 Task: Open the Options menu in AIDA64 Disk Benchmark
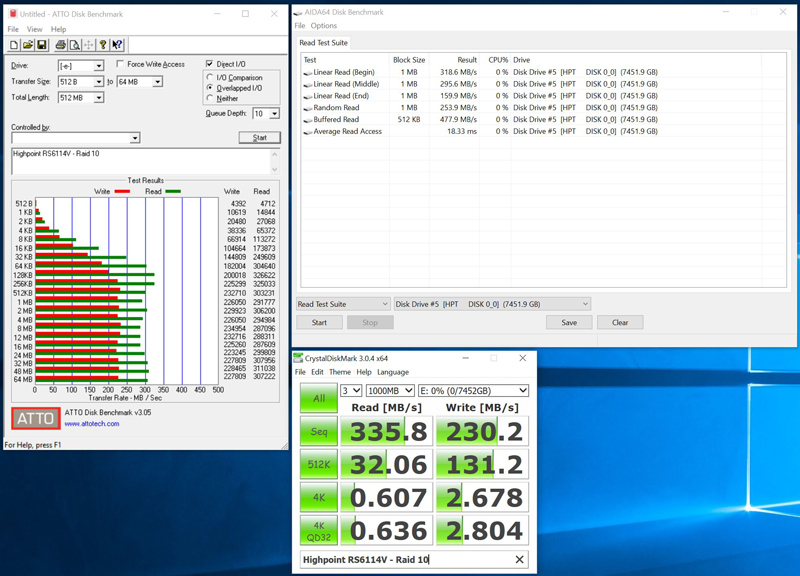pyautogui.click(x=324, y=26)
